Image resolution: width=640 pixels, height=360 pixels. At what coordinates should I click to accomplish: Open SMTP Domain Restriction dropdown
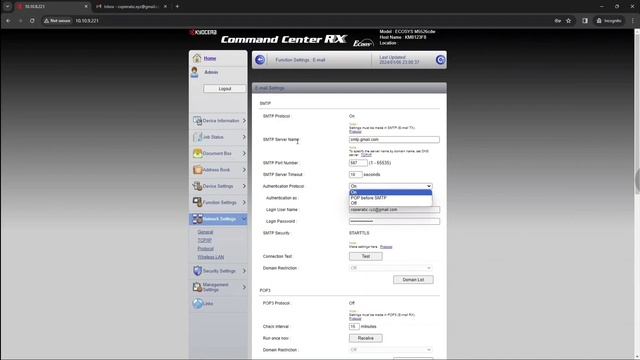tap(391, 268)
